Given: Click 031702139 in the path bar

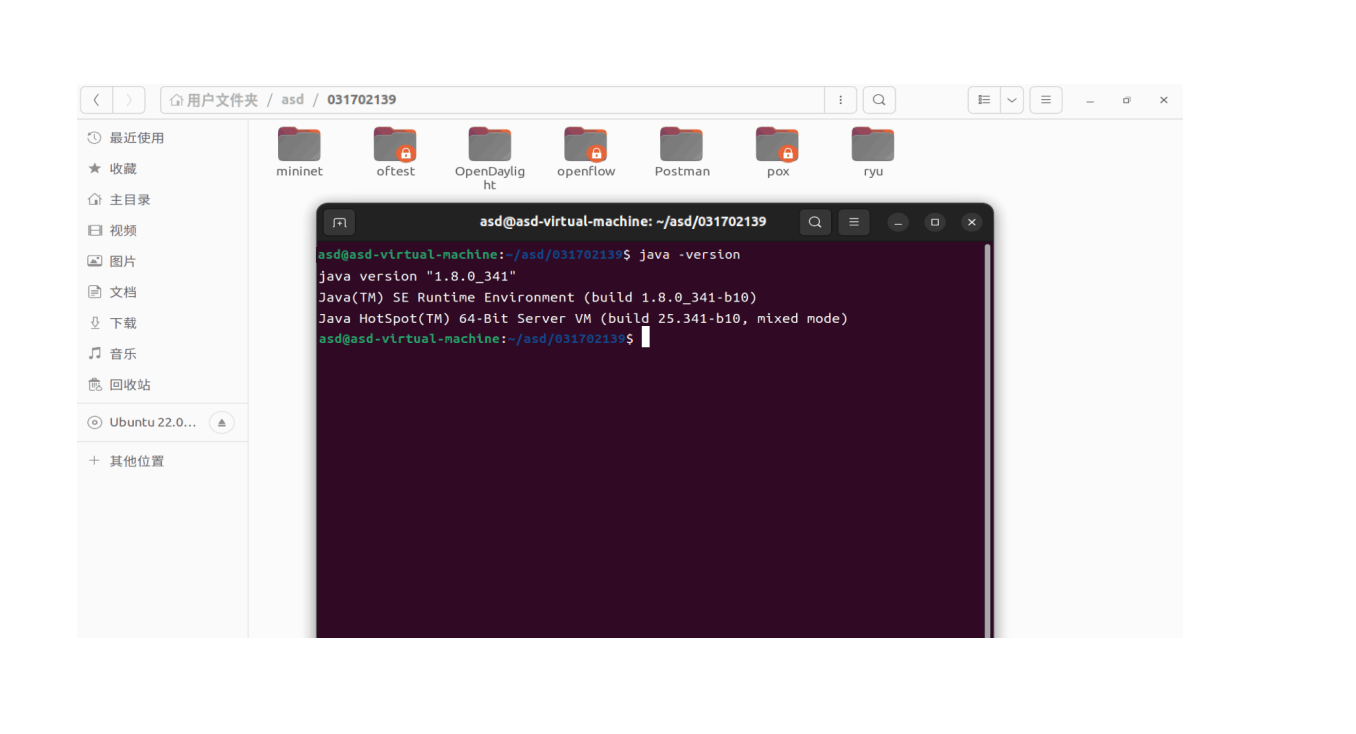Looking at the screenshot, I should click(362, 100).
